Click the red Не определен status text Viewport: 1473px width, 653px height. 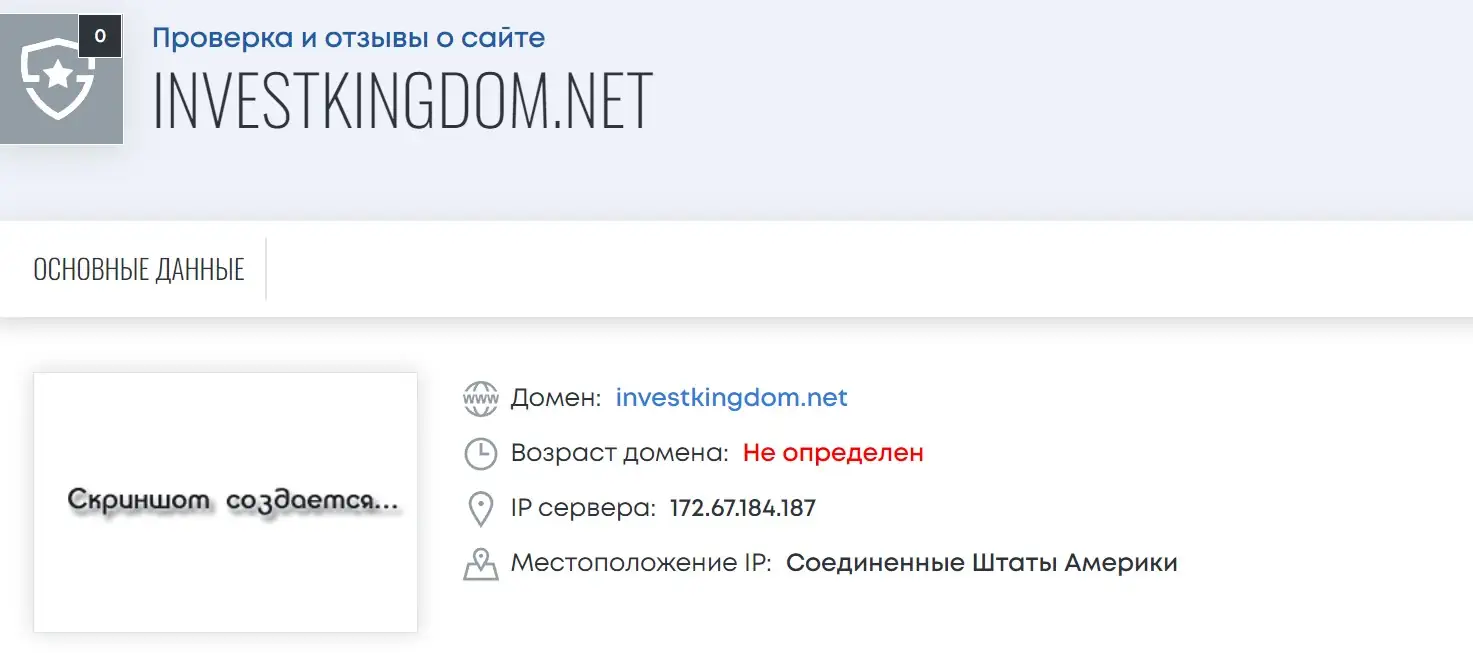(x=833, y=453)
